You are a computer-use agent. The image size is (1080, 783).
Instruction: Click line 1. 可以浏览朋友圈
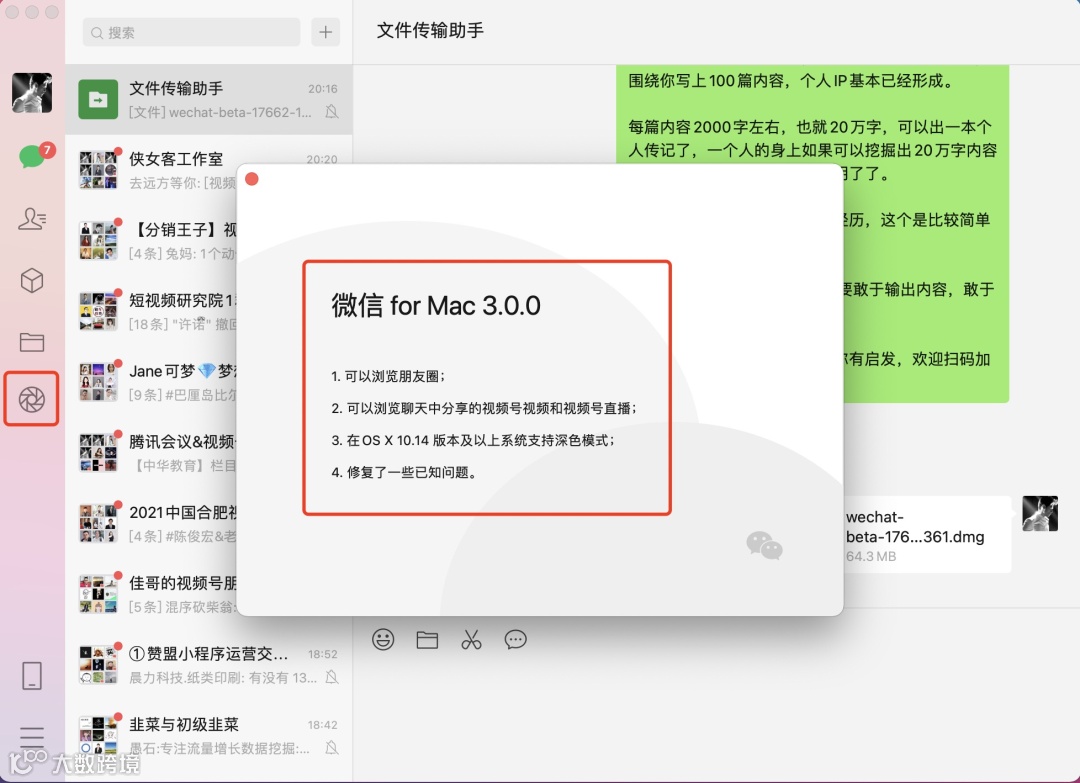pos(388,376)
